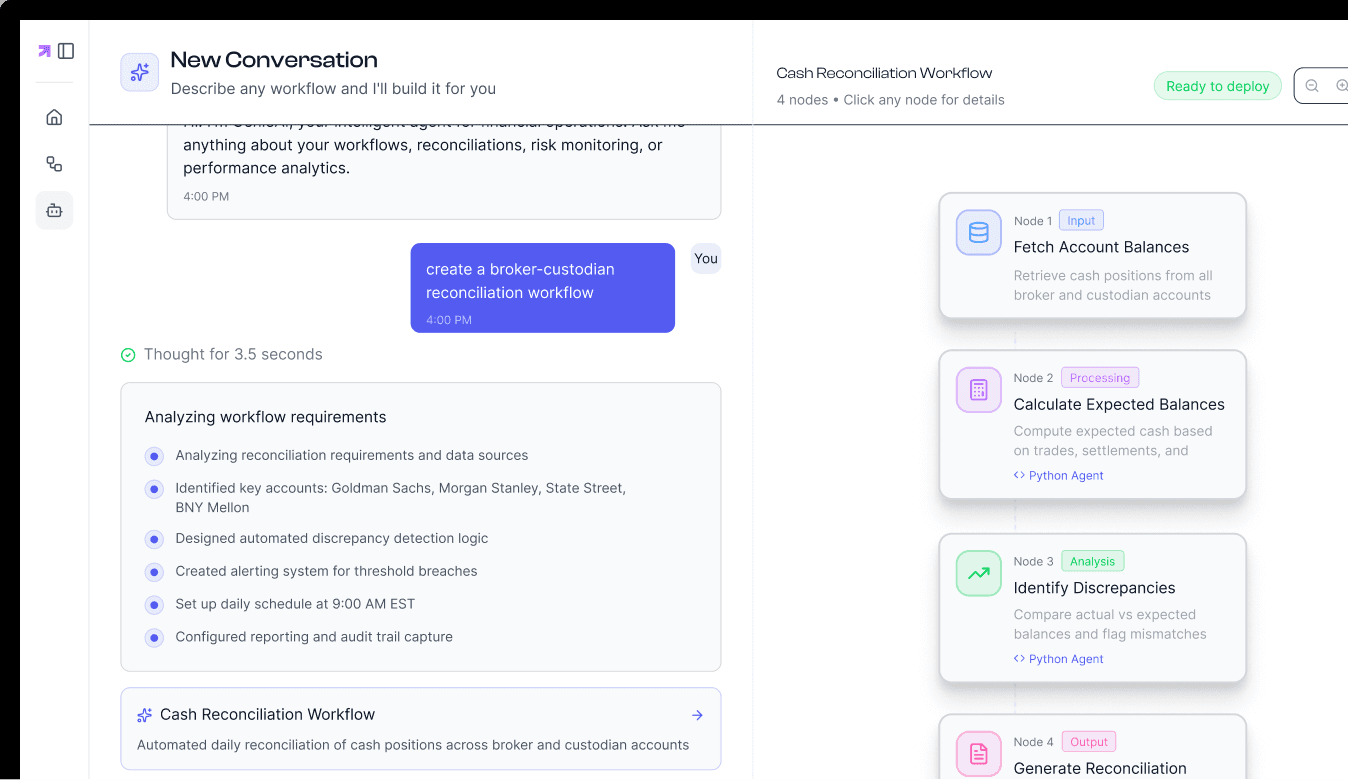Click 'Set up daily schedule at 9:00 AM EST'

point(295,604)
